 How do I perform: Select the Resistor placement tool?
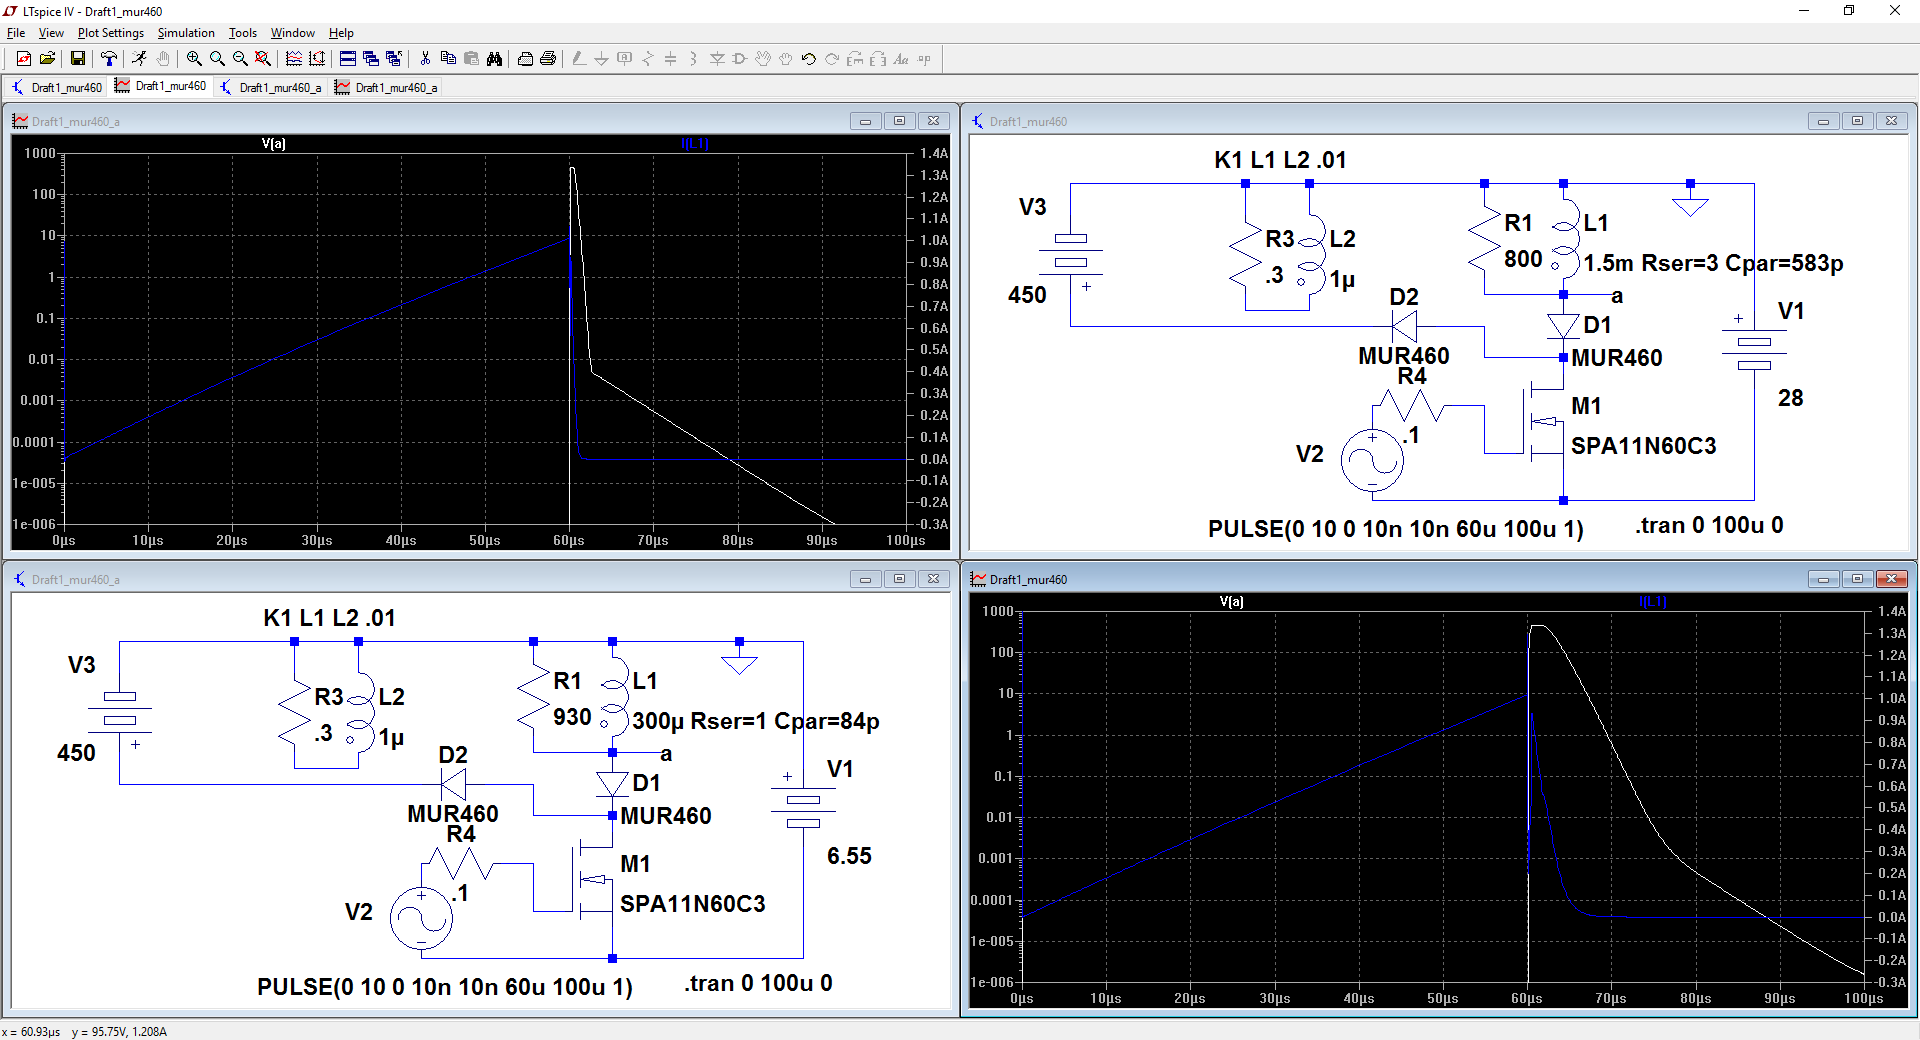pyautogui.click(x=648, y=59)
